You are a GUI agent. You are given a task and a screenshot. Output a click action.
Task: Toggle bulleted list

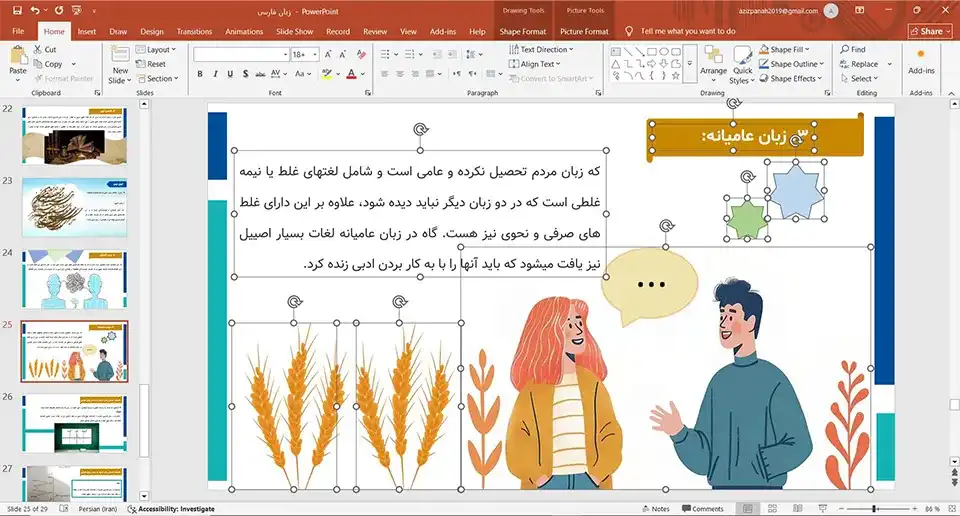tap(385, 54)
